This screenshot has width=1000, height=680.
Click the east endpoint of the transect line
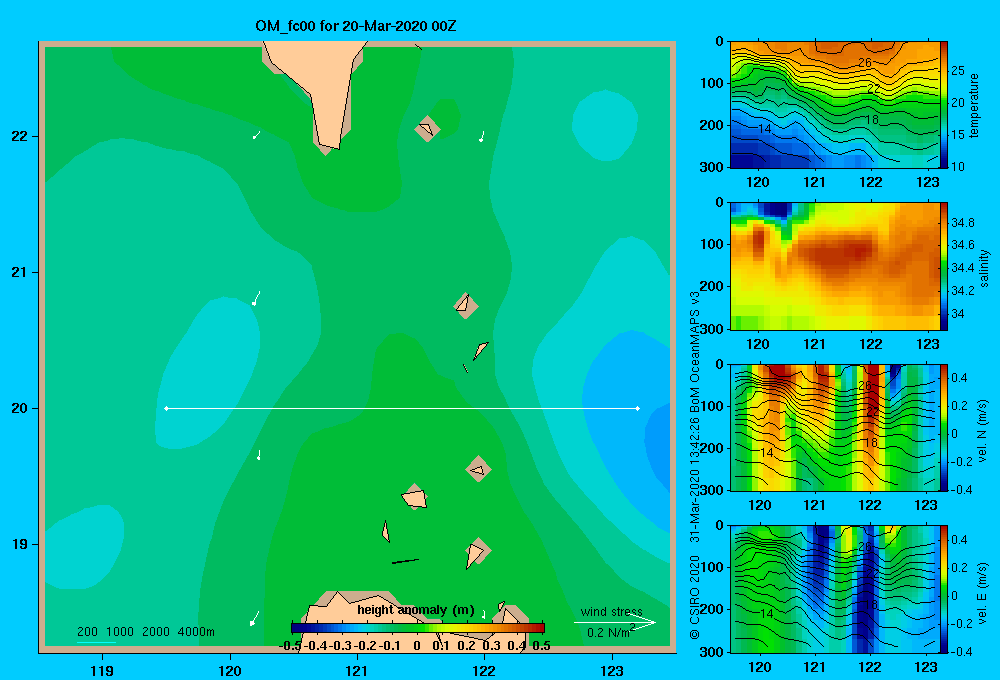coord(638,408)
